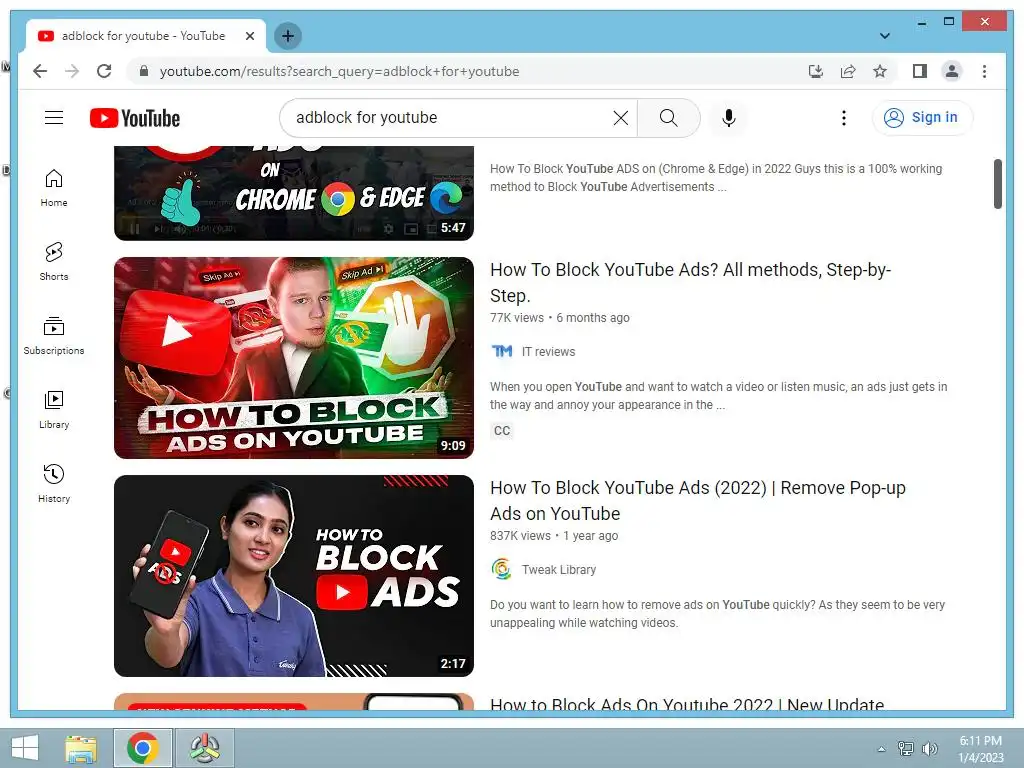Screen dimensions: 1024x768
Task: Open the Windows Start button
Action: point(25,748)
